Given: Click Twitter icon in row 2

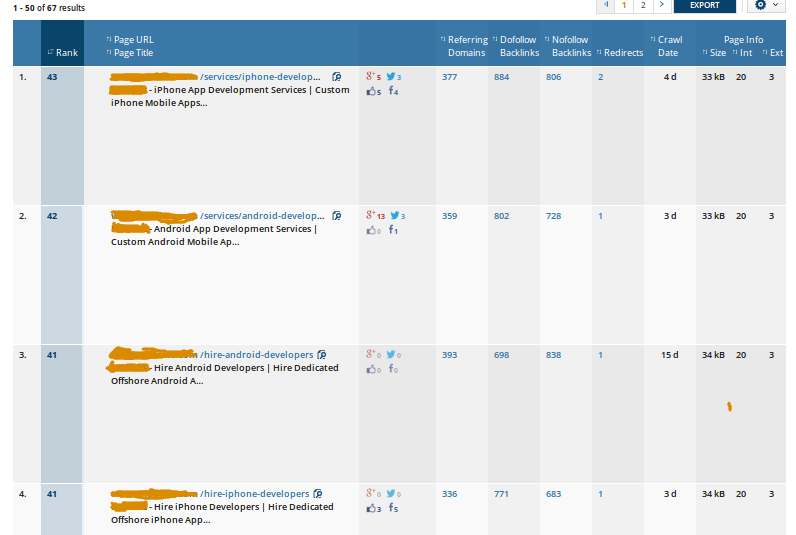Looking at the screenshot, I should coord(395,215).
